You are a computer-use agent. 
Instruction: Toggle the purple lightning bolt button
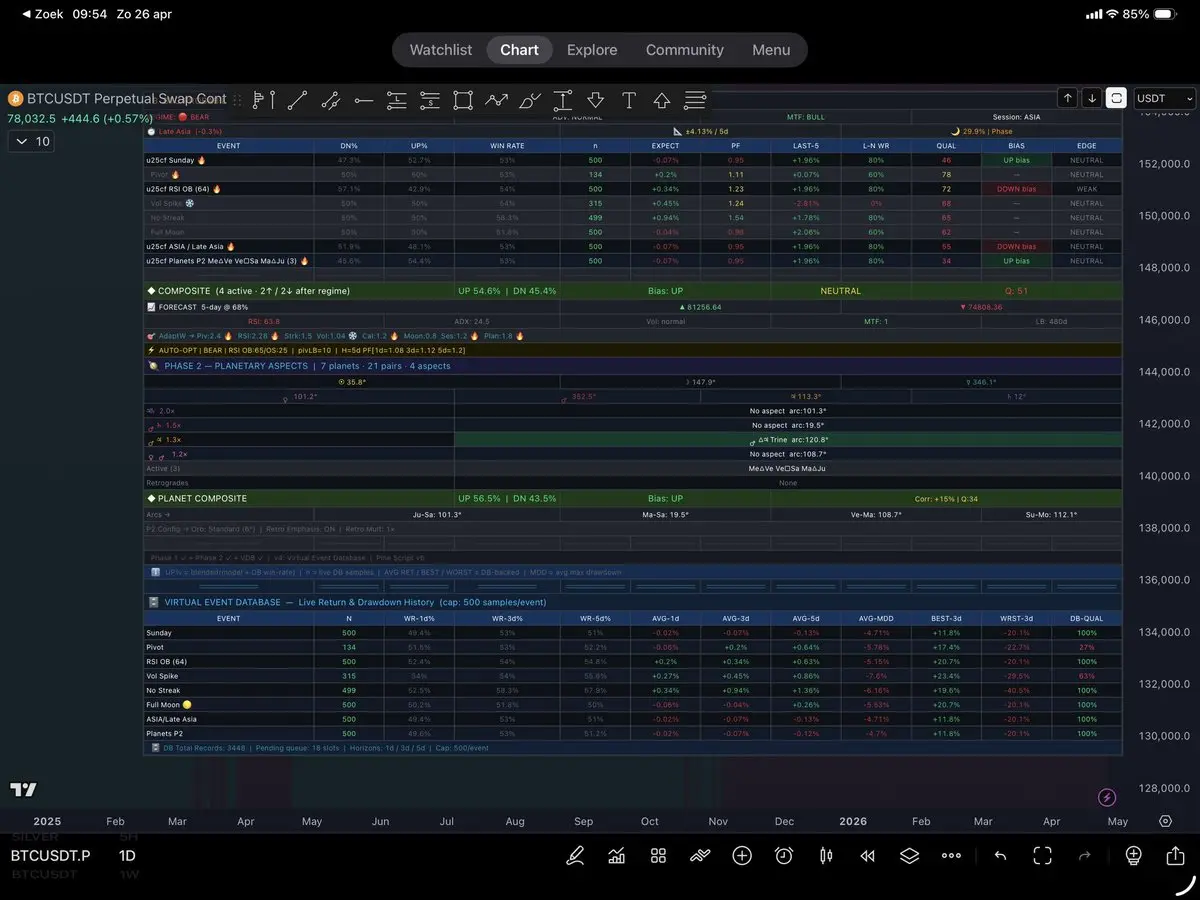click(x=1107, y=797)
